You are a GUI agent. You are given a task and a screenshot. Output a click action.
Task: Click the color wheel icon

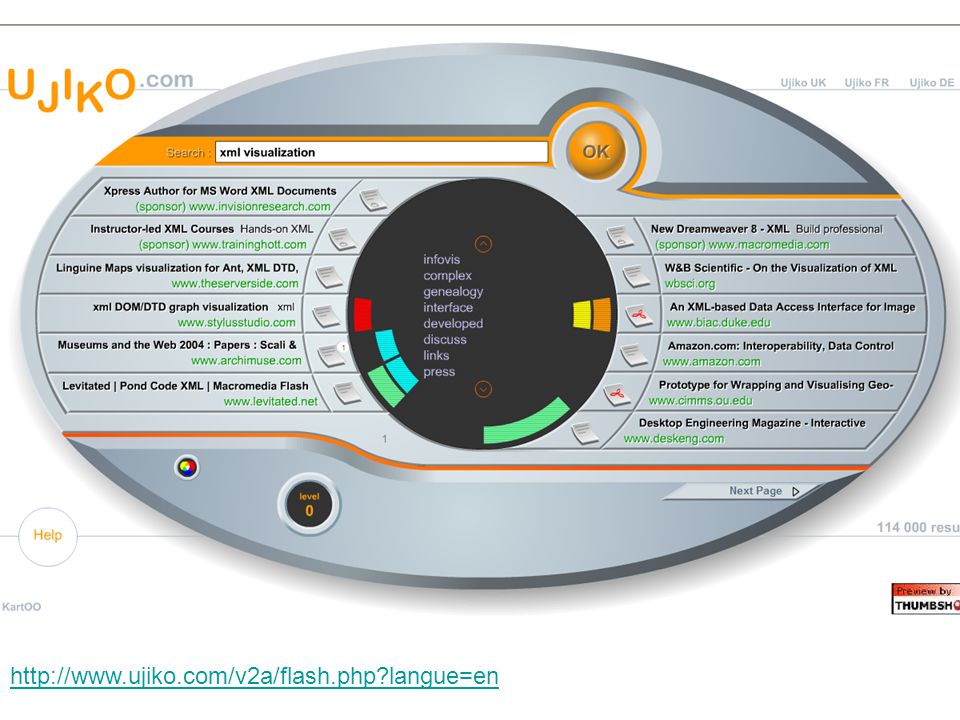click(x=187, y=468)
